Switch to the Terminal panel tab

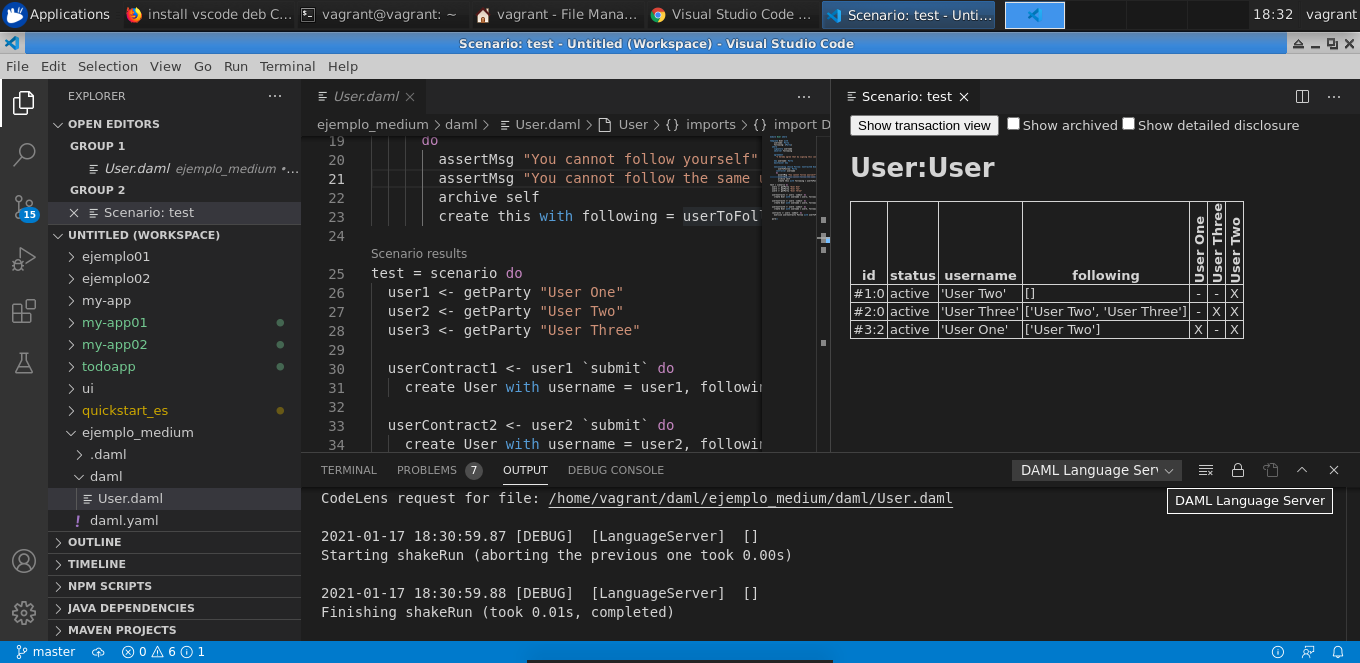(x=349, y=470)
